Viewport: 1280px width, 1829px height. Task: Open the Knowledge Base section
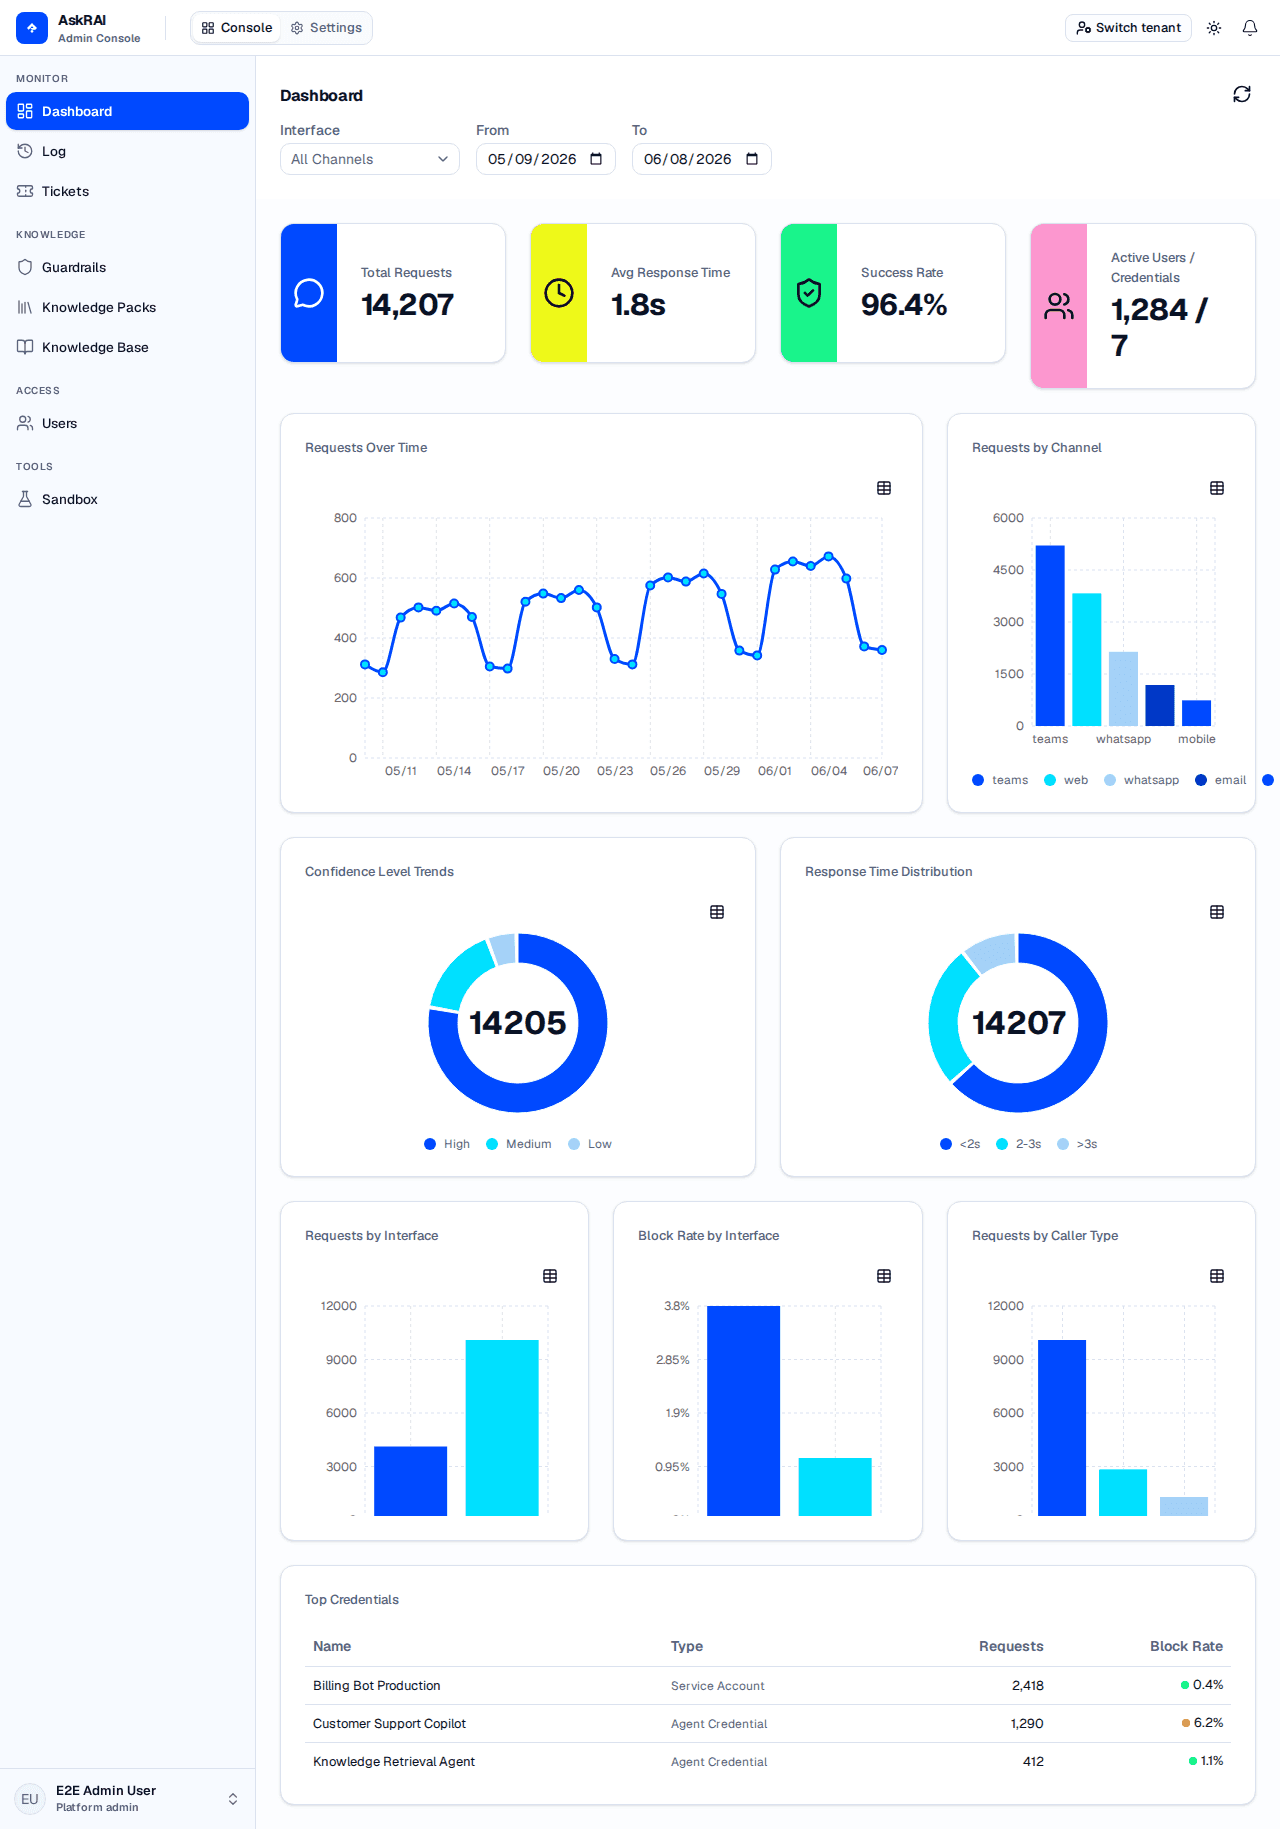point(127,347)
